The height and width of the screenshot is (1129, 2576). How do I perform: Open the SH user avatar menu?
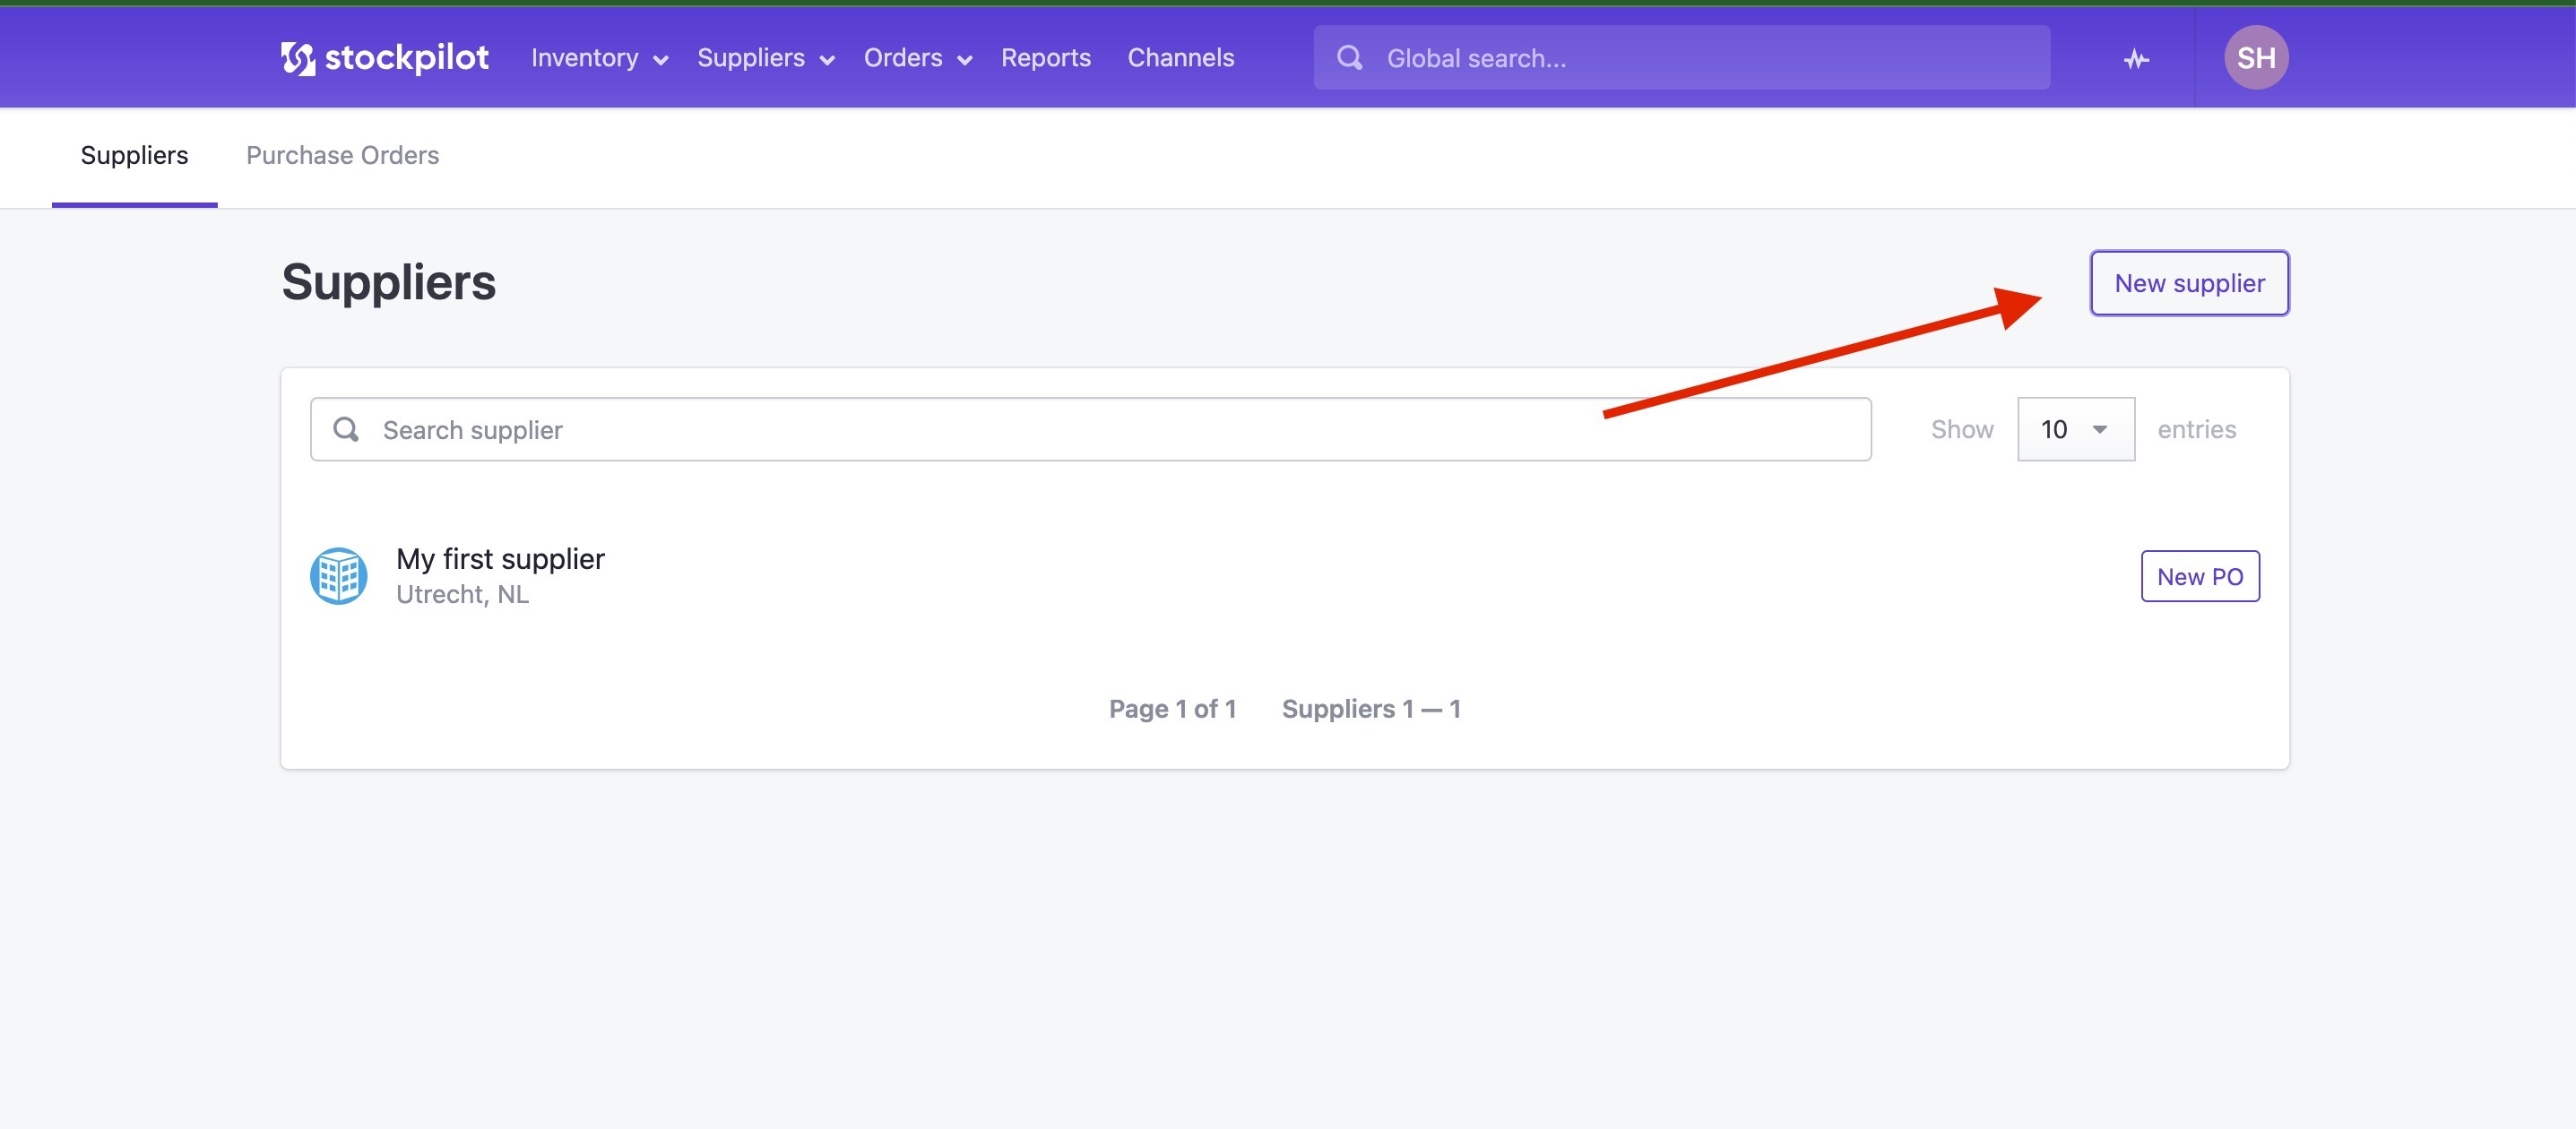[x=2256, y=58]
